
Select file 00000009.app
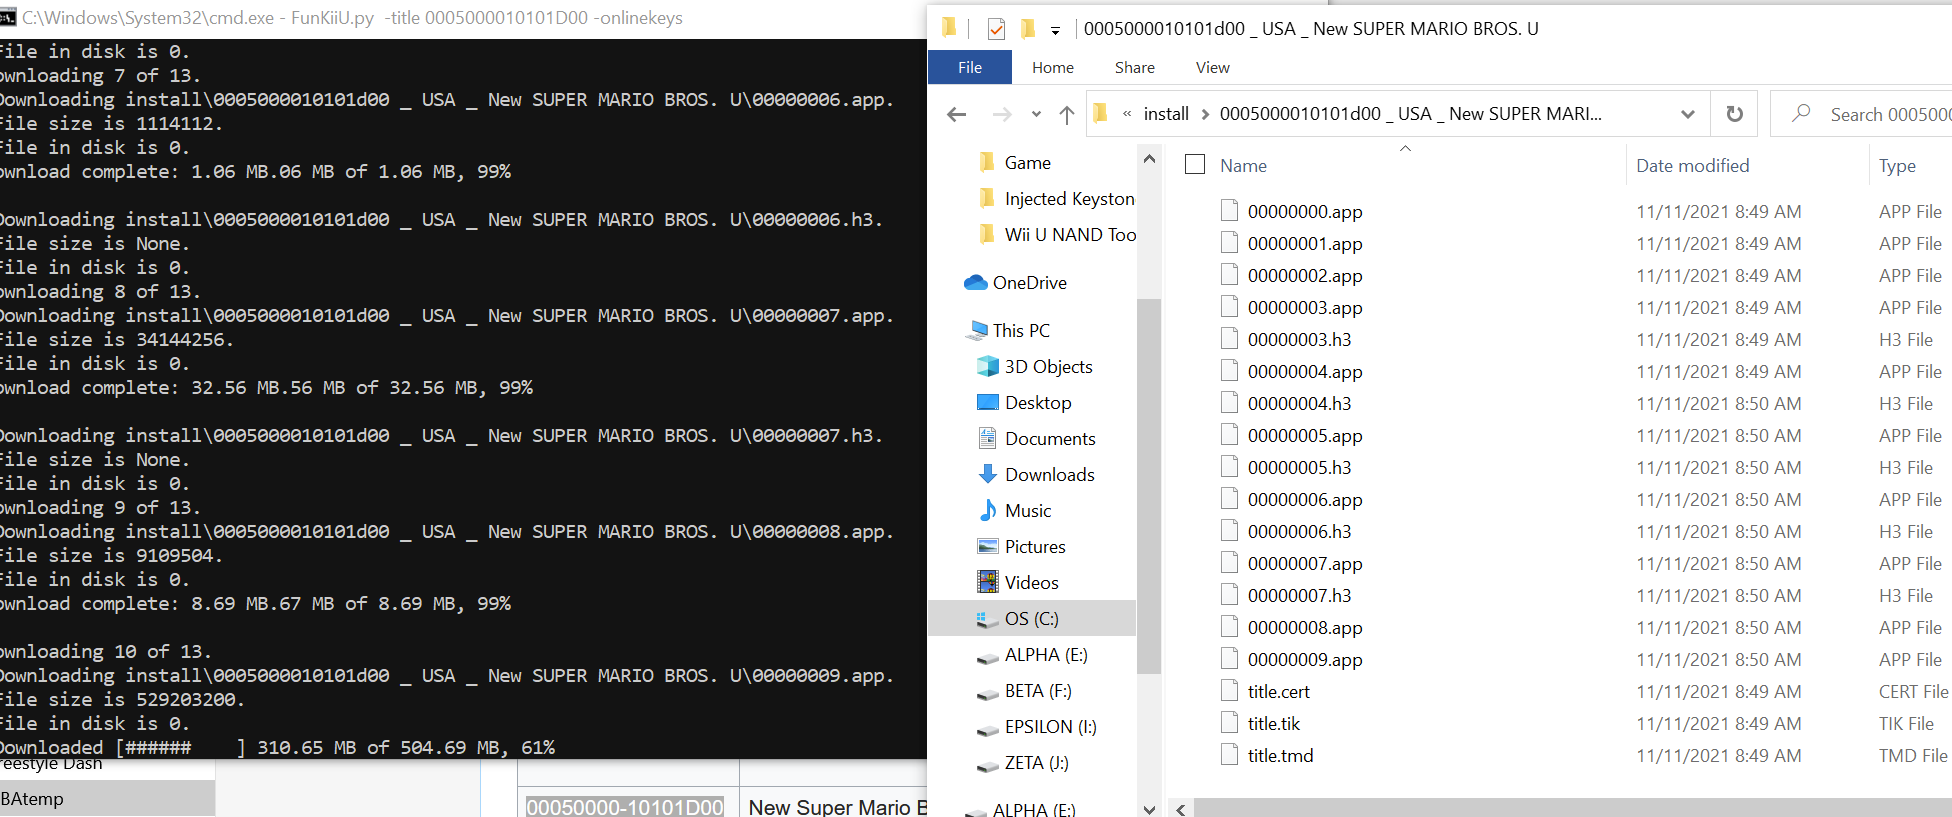pos(1305,660)
